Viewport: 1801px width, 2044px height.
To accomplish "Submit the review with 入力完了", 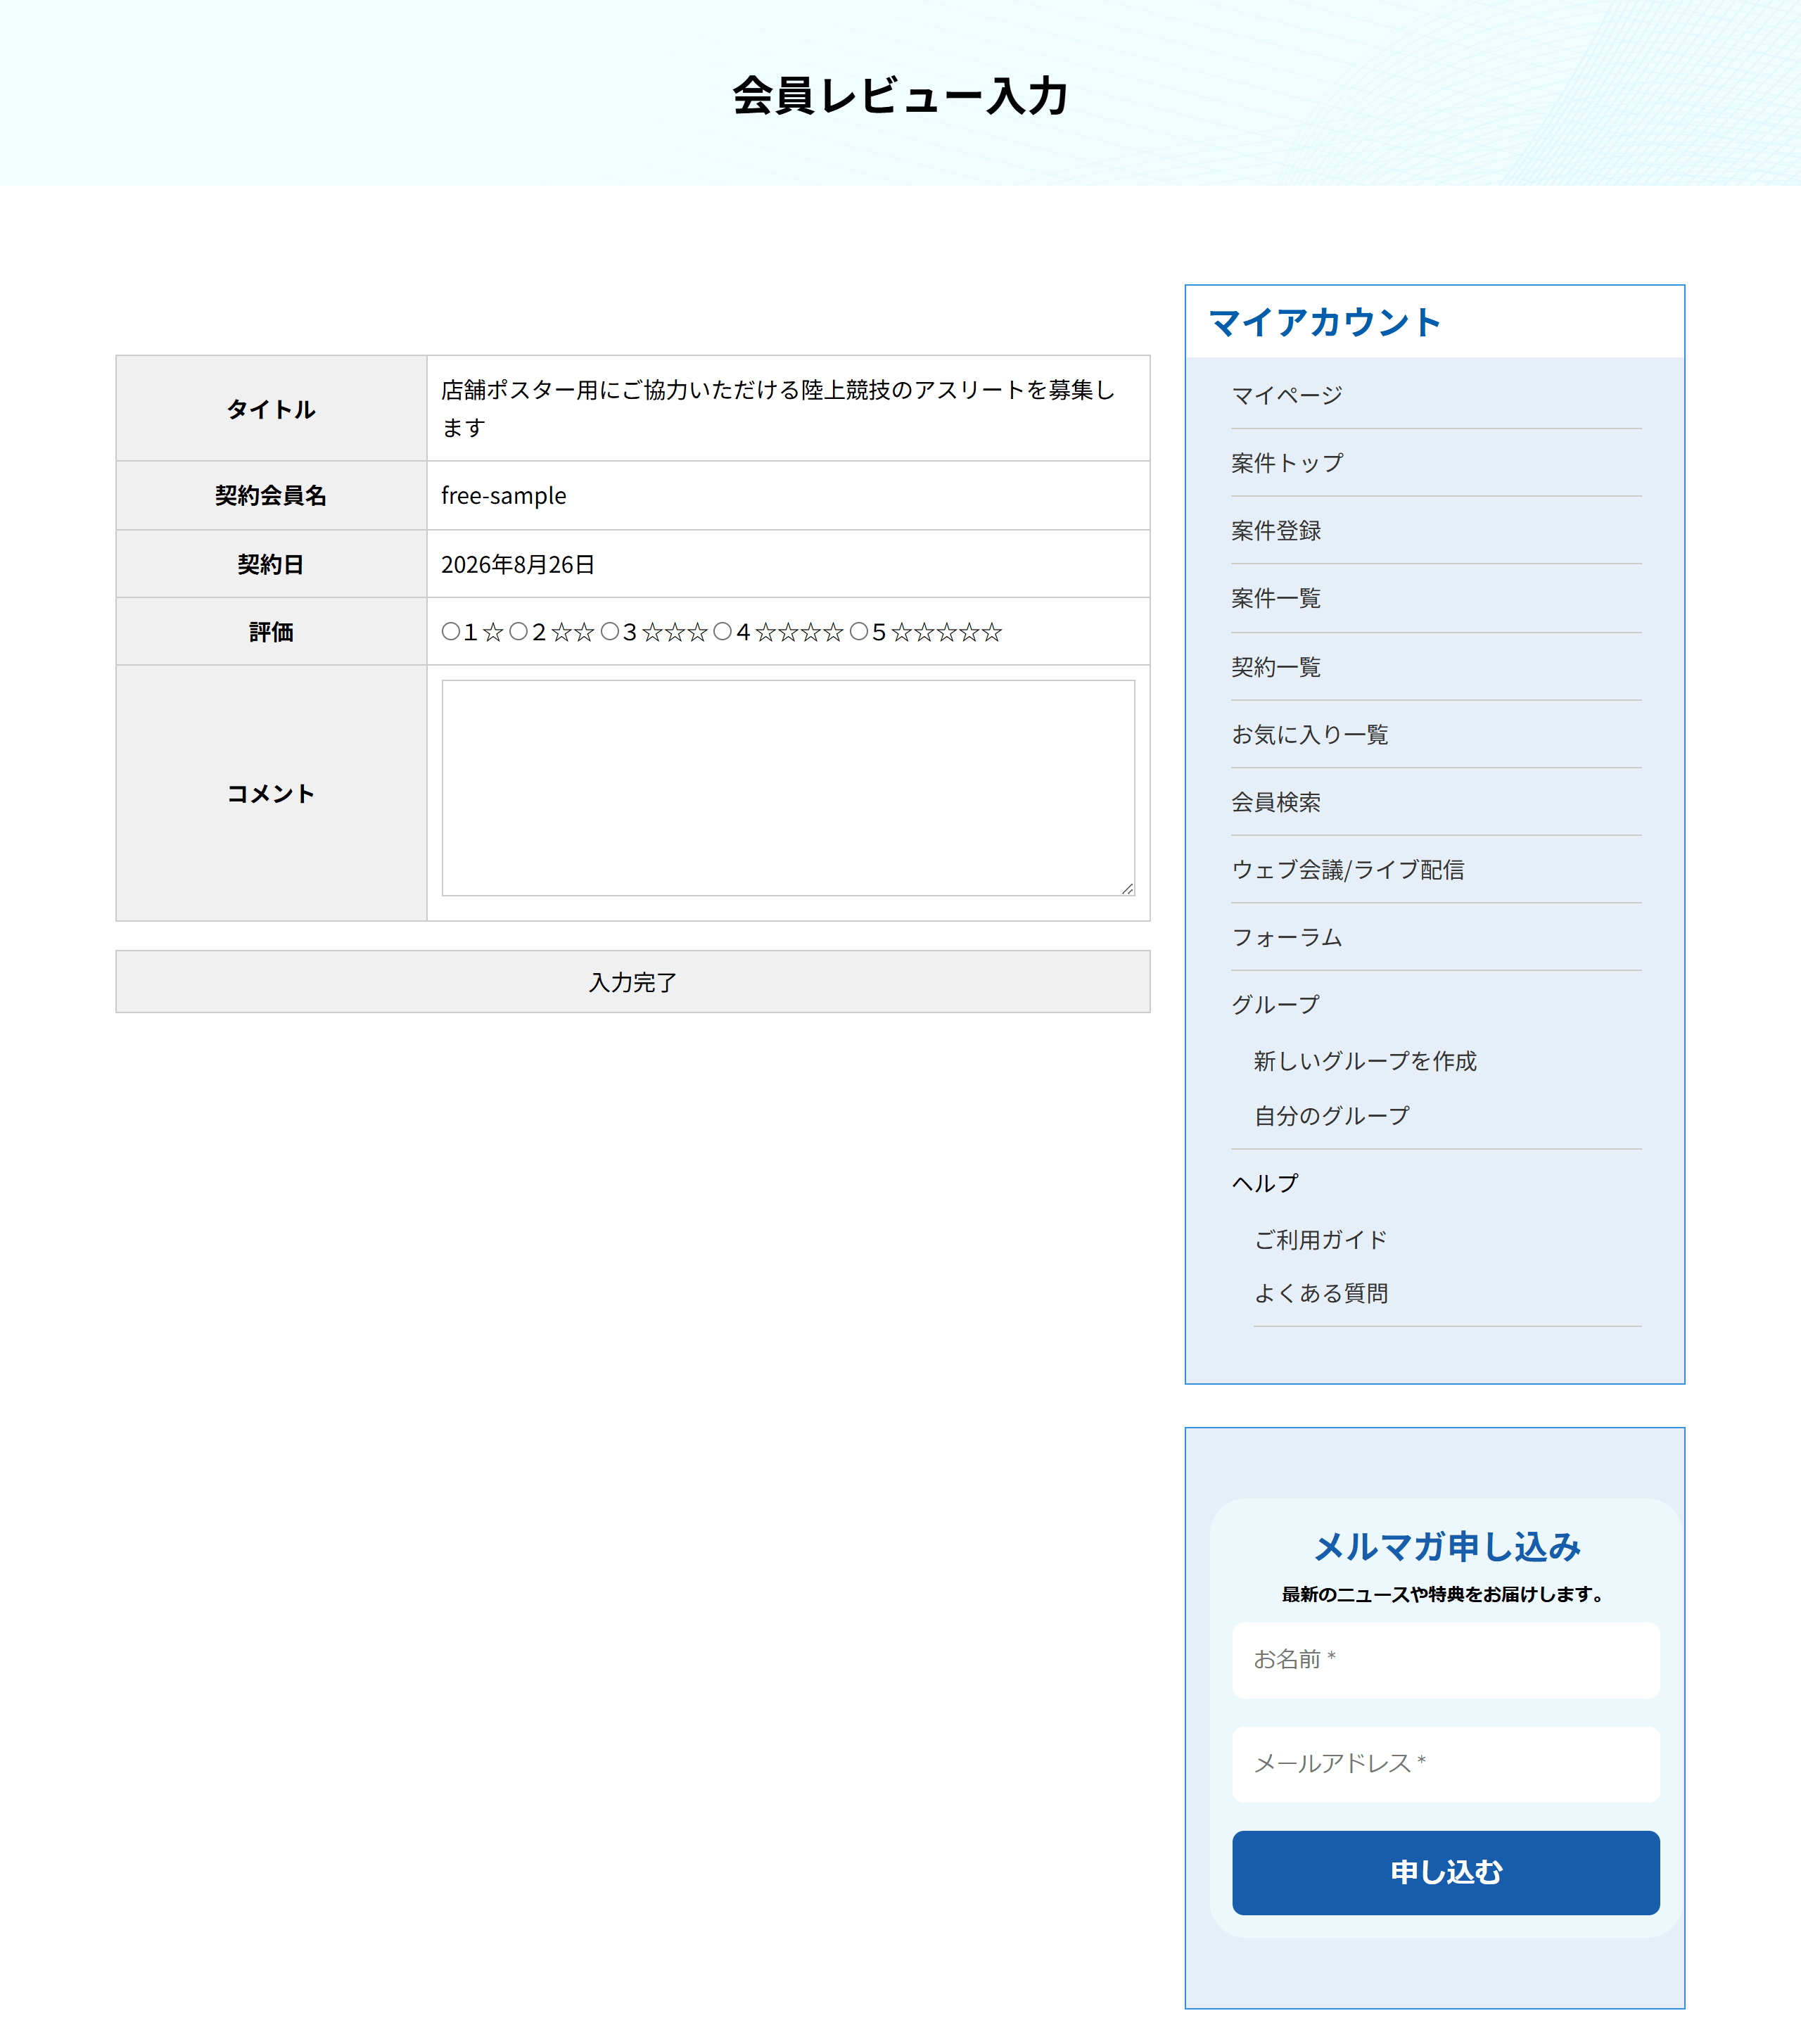I will coord(633,981).
